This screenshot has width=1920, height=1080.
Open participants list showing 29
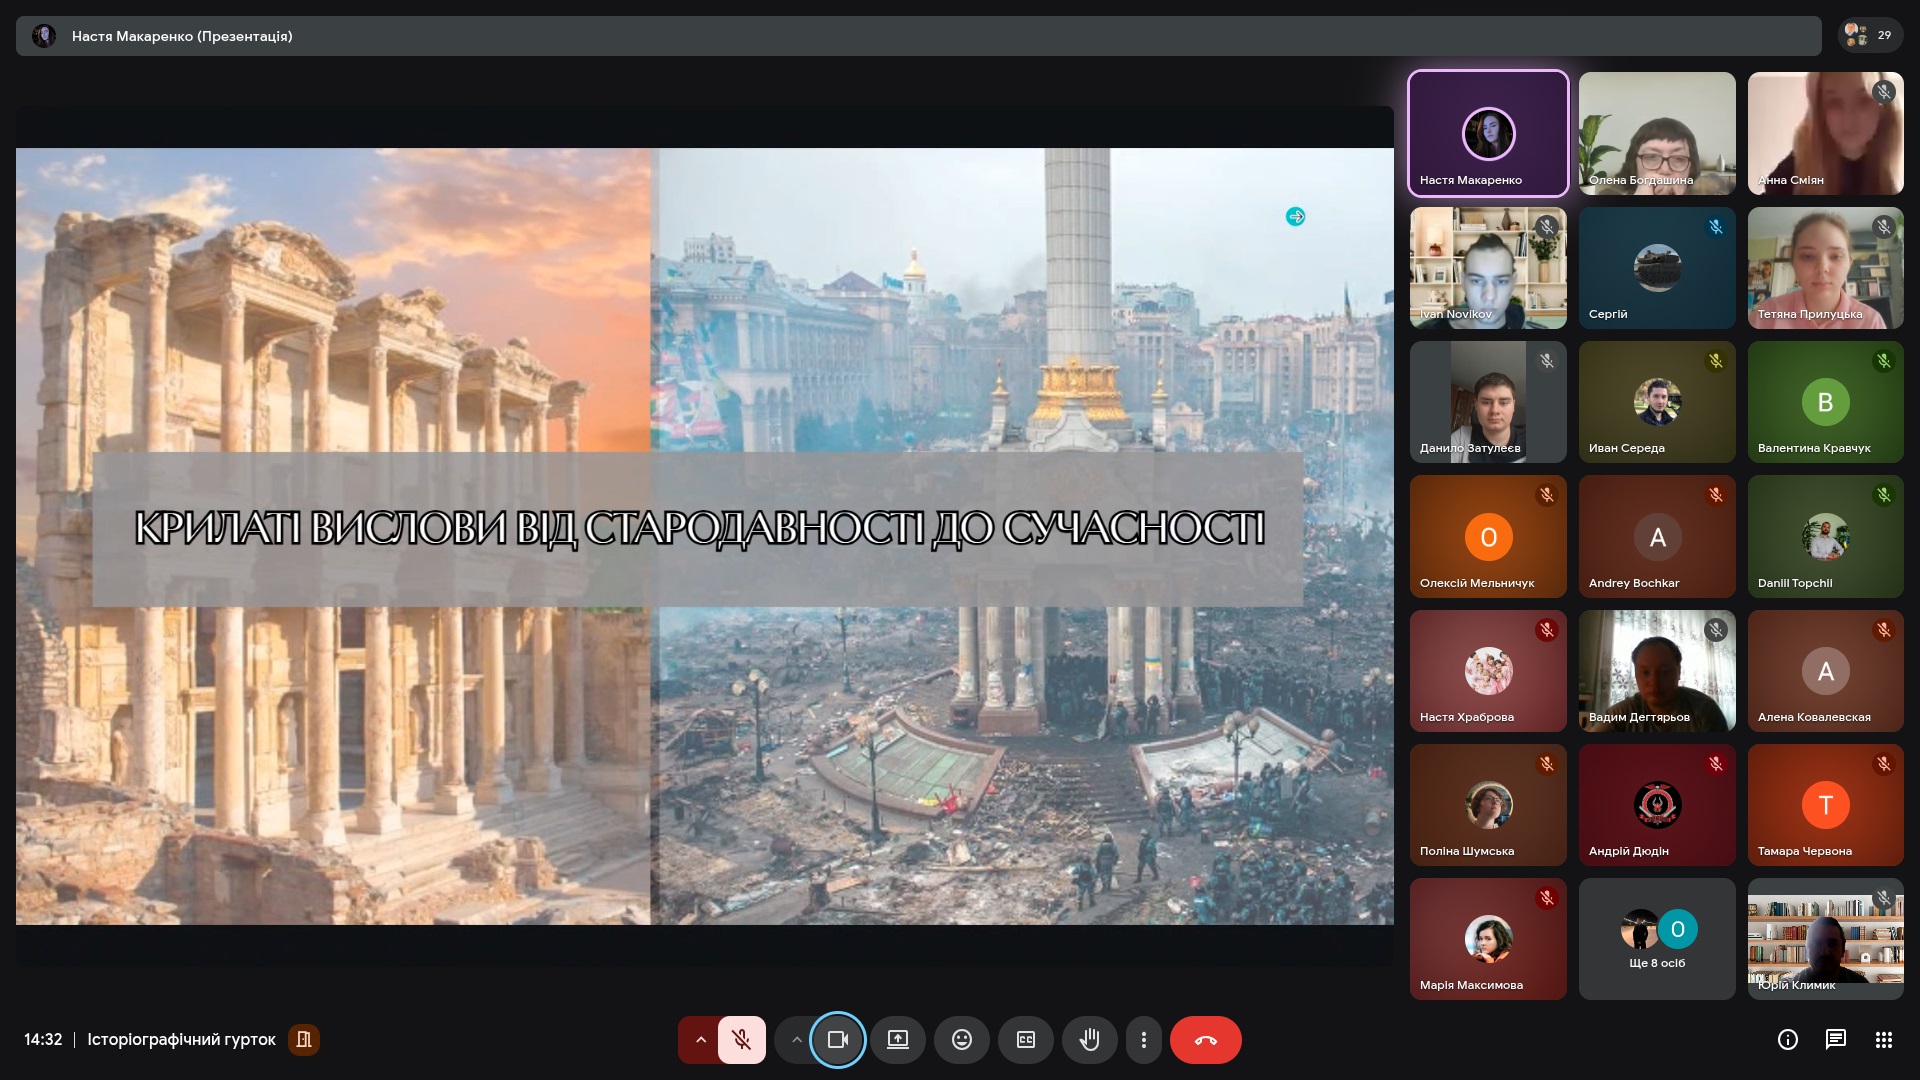click(x=1868, y=35)
